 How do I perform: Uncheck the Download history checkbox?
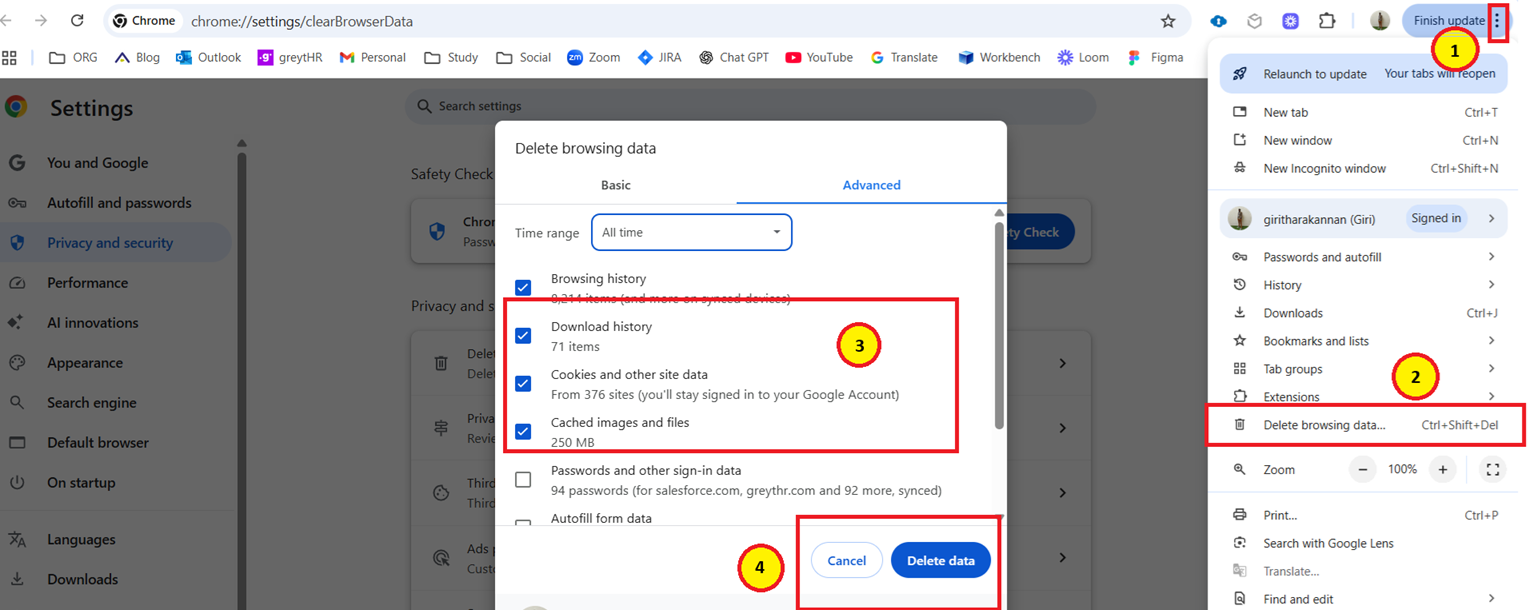point(523,336)
